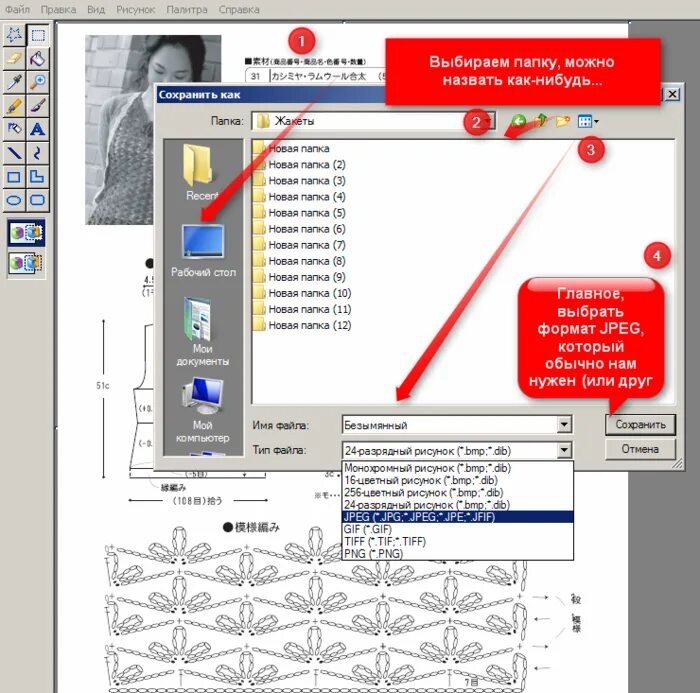Go up one folder level
This screenshot has width=700, height=693.
(x=541, y=121)
